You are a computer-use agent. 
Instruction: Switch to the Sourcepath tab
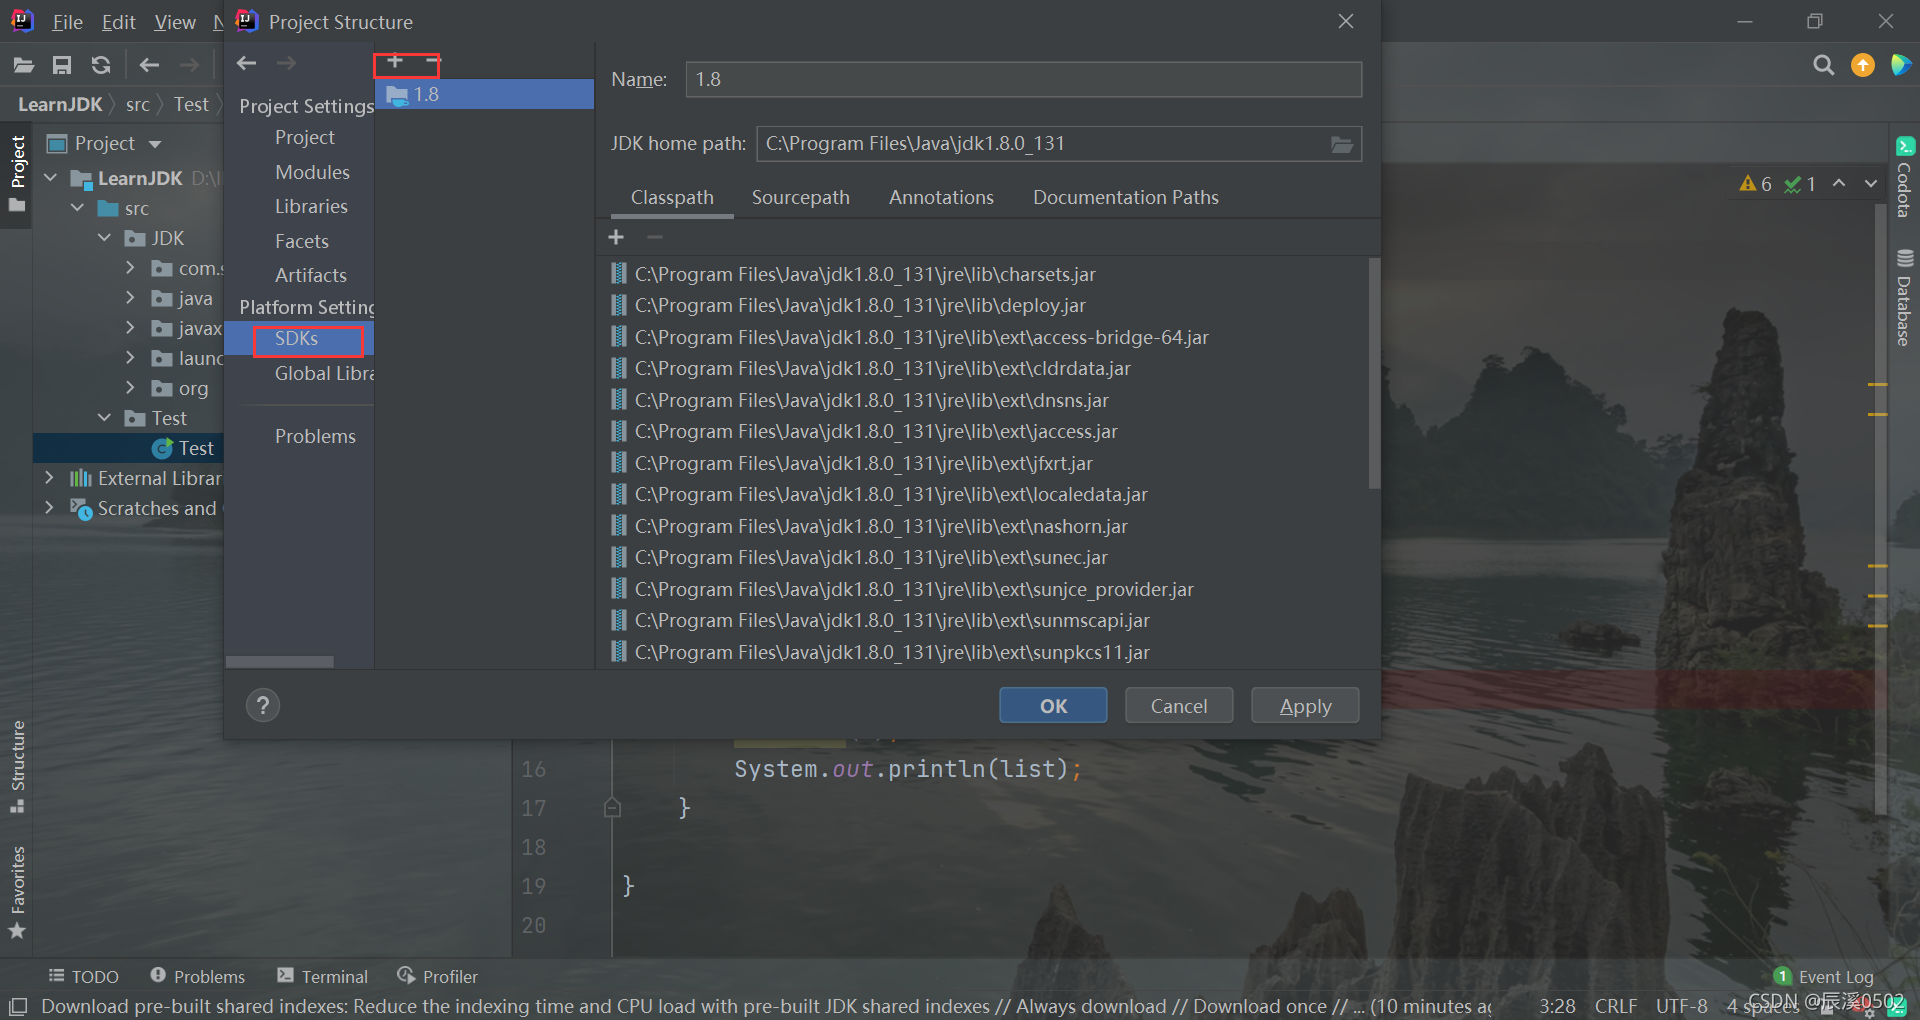tap(800, 198)
